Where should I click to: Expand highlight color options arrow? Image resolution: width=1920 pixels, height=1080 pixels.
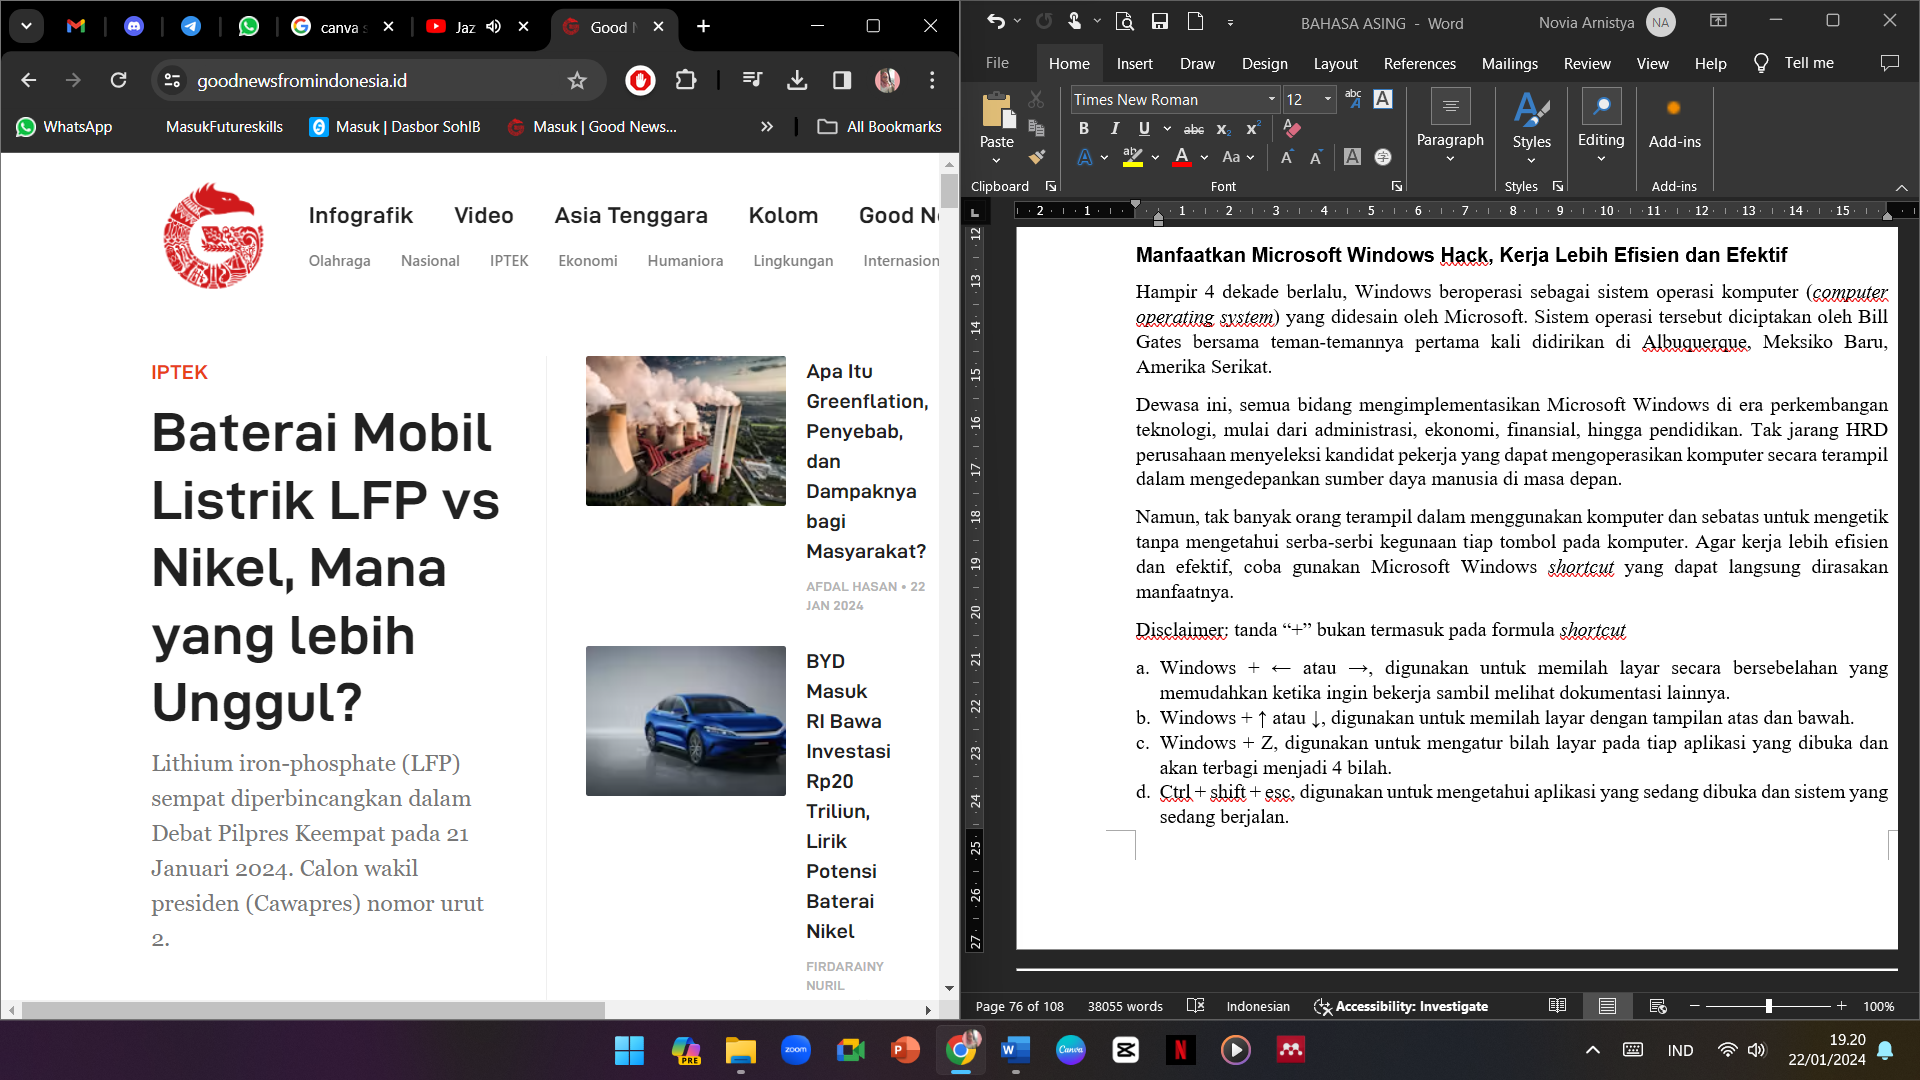(x=1155, y=157)
